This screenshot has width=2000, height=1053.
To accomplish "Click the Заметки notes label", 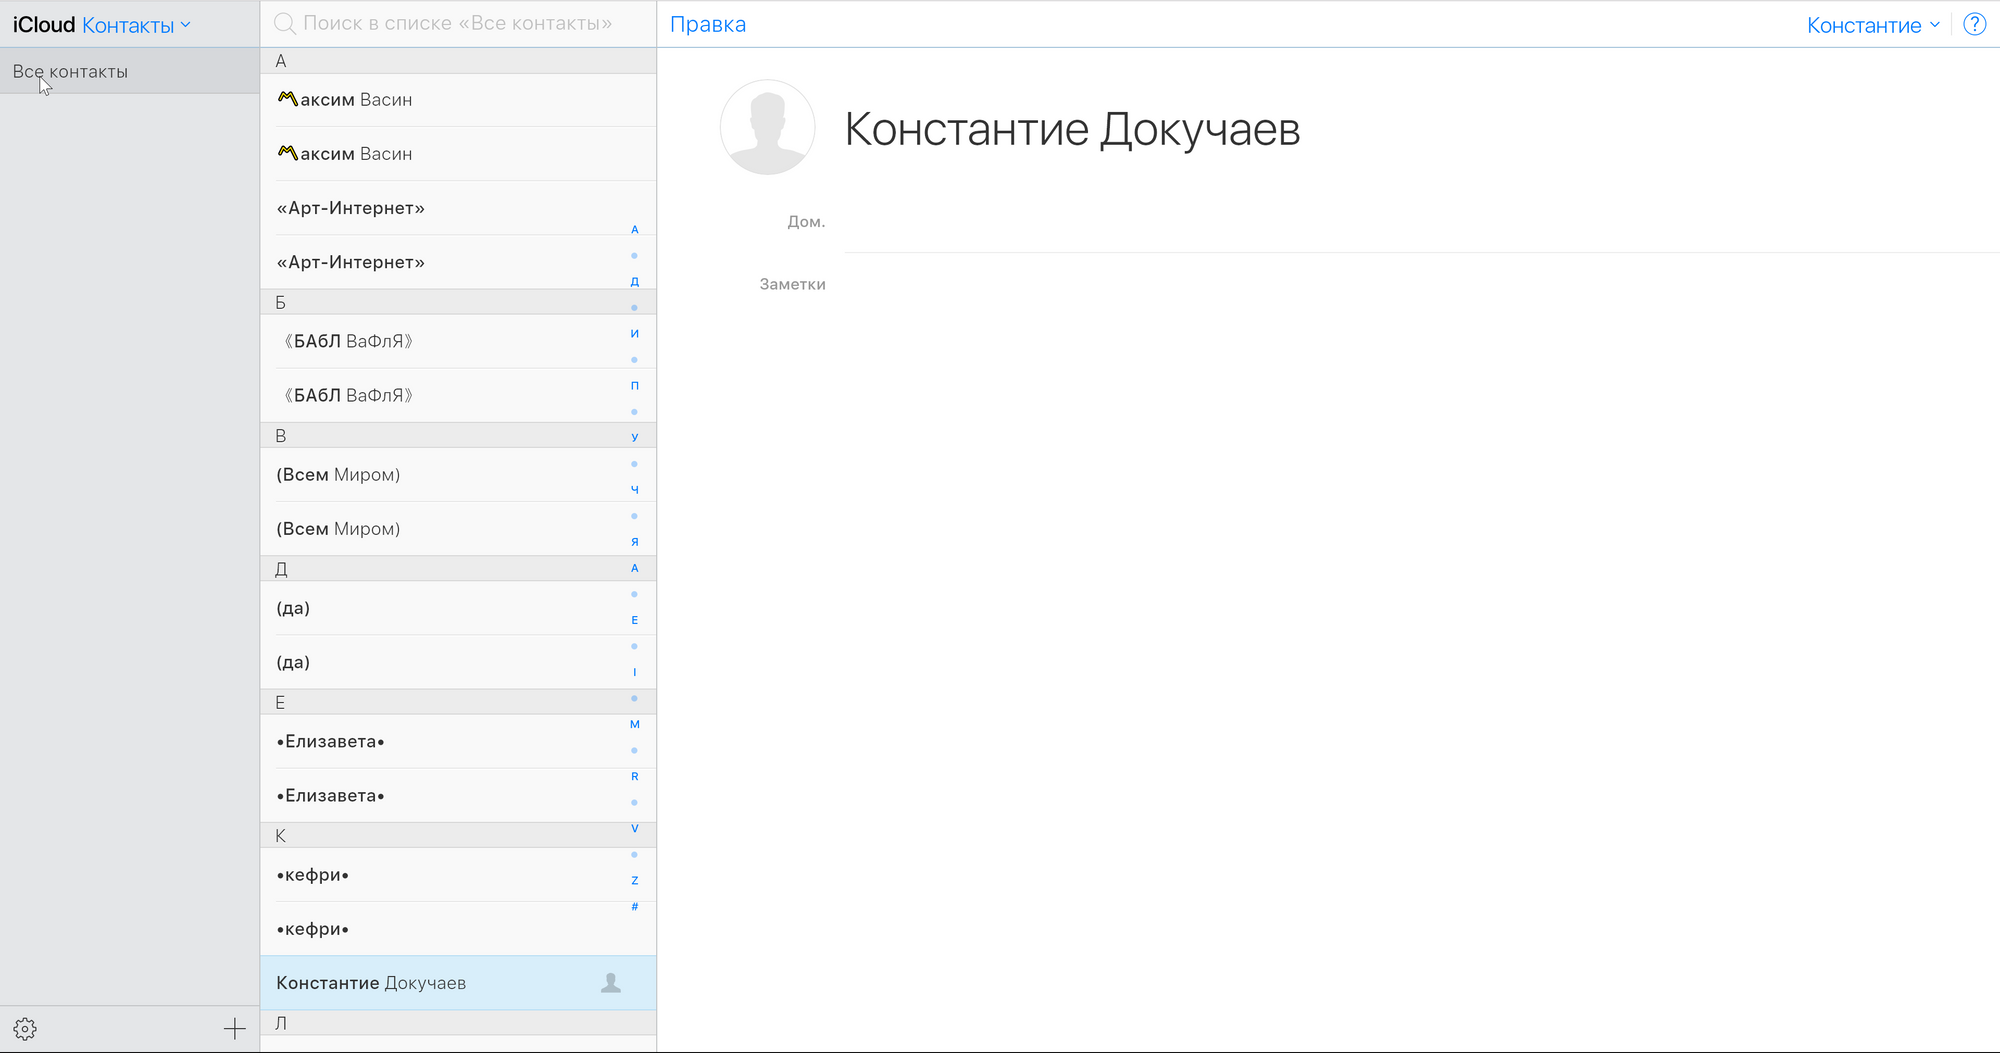I will pos(792,284).
